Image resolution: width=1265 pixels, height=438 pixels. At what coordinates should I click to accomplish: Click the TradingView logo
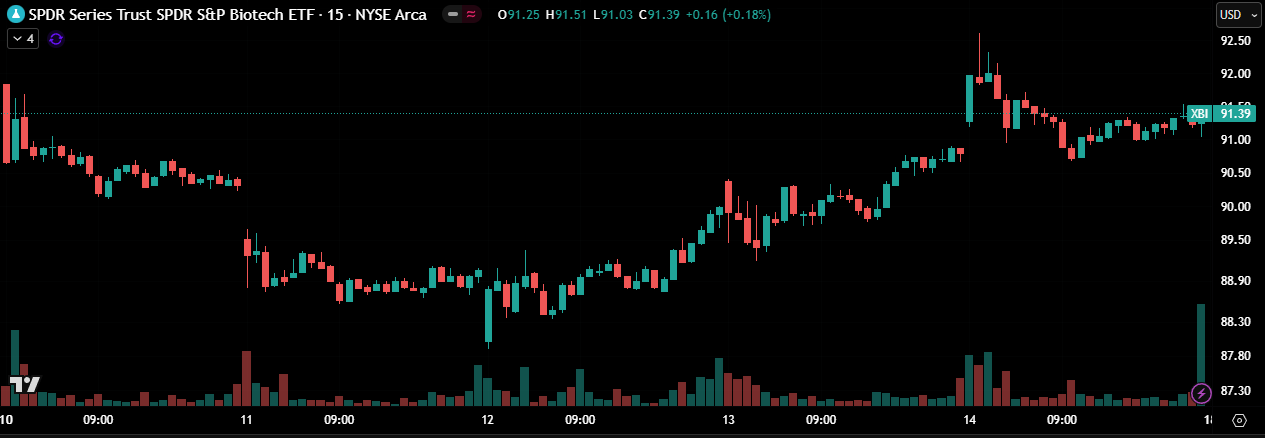pos(25,384)
